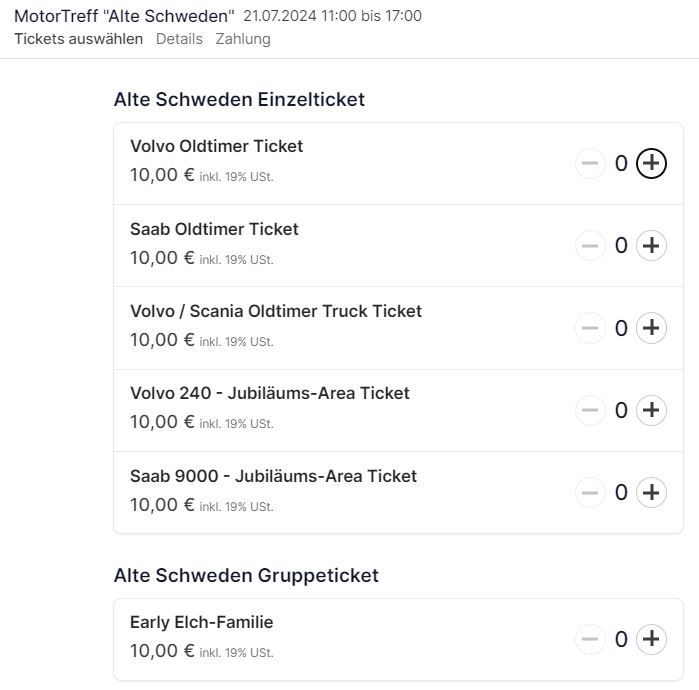Click the Alte Schweden Gruppeticket heading

pos(246,575)
